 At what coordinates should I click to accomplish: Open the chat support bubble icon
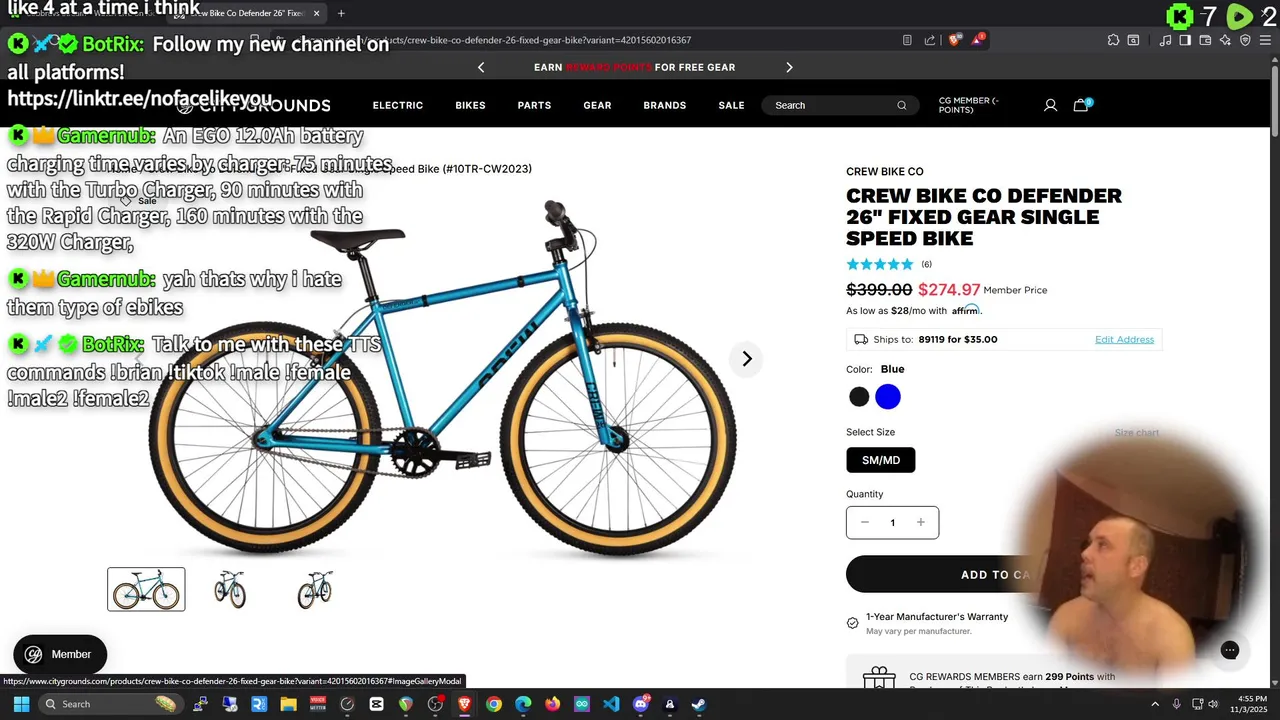pos(1230,651)
